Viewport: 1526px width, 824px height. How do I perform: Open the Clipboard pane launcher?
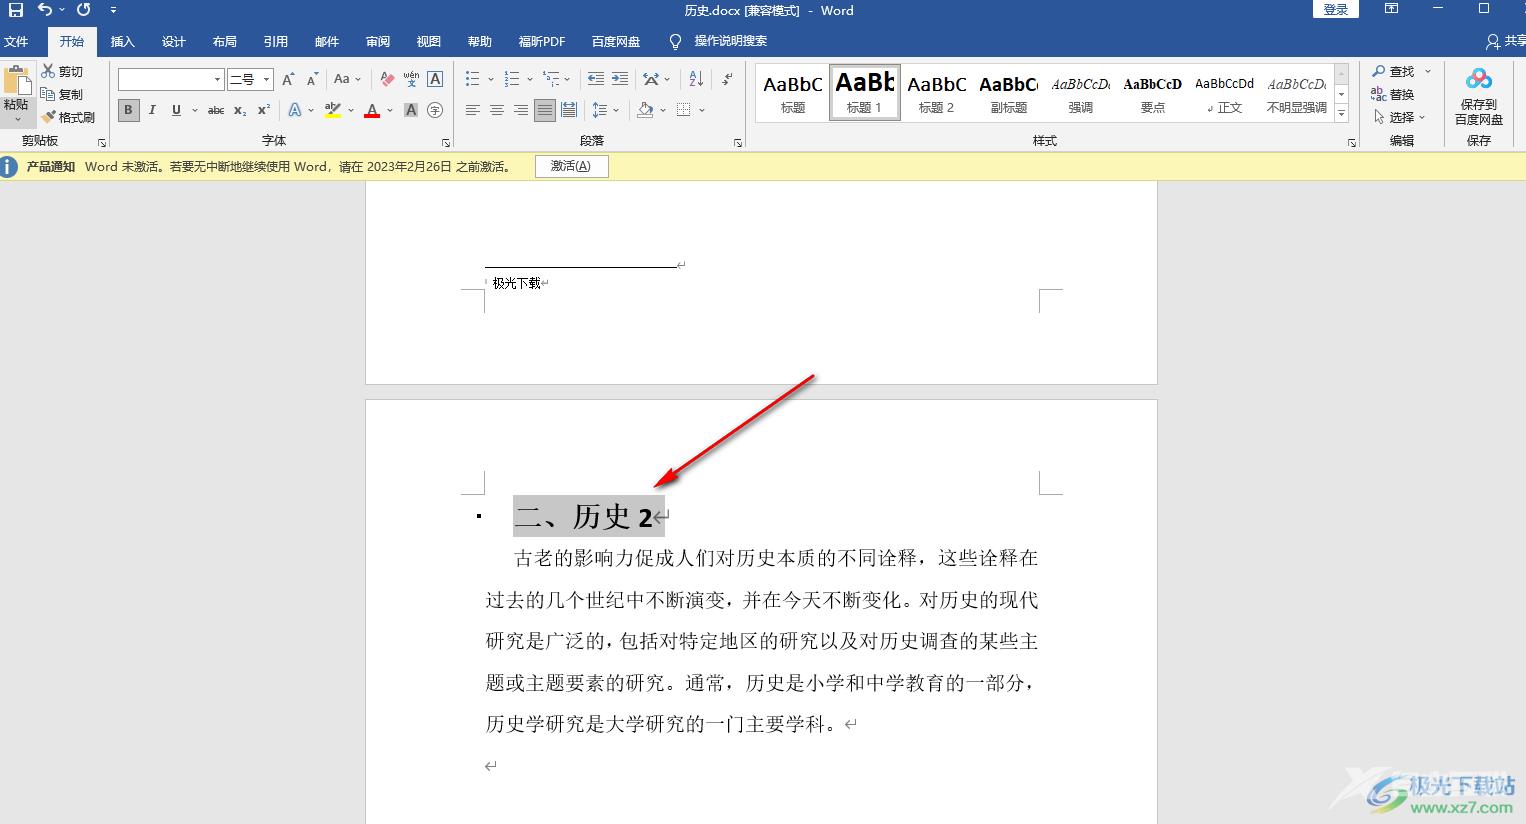pos(102,143)
